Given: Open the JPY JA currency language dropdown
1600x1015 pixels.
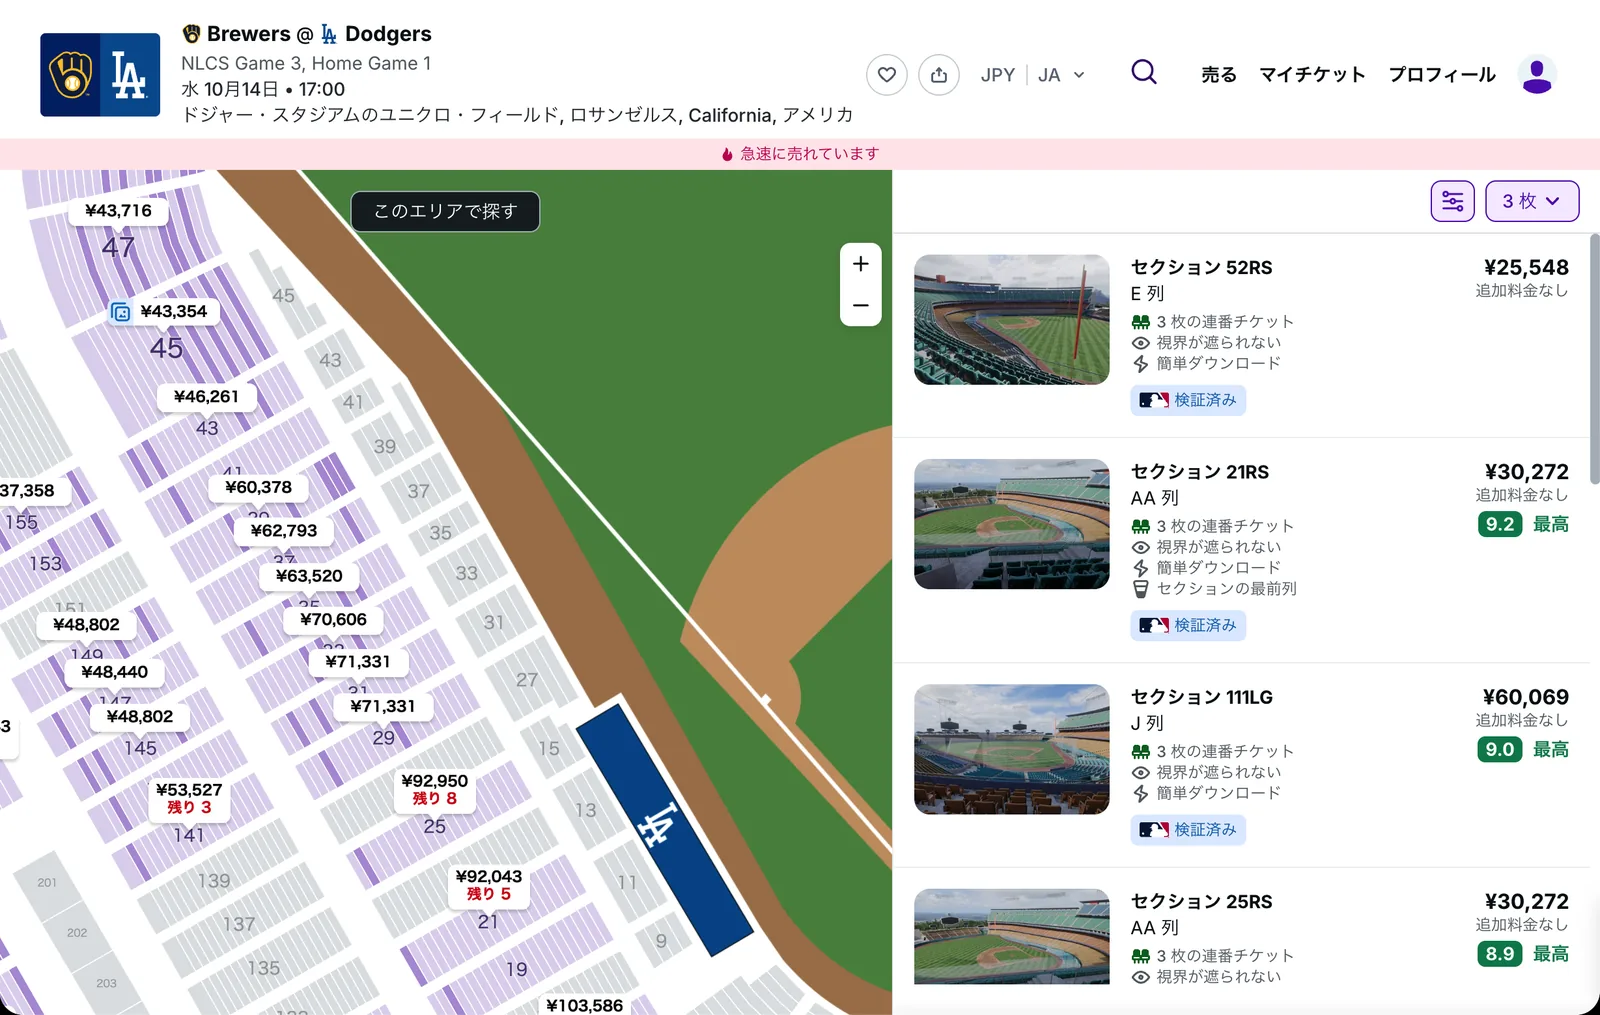Looking at the screenshot, I should tap(1033, 75).
